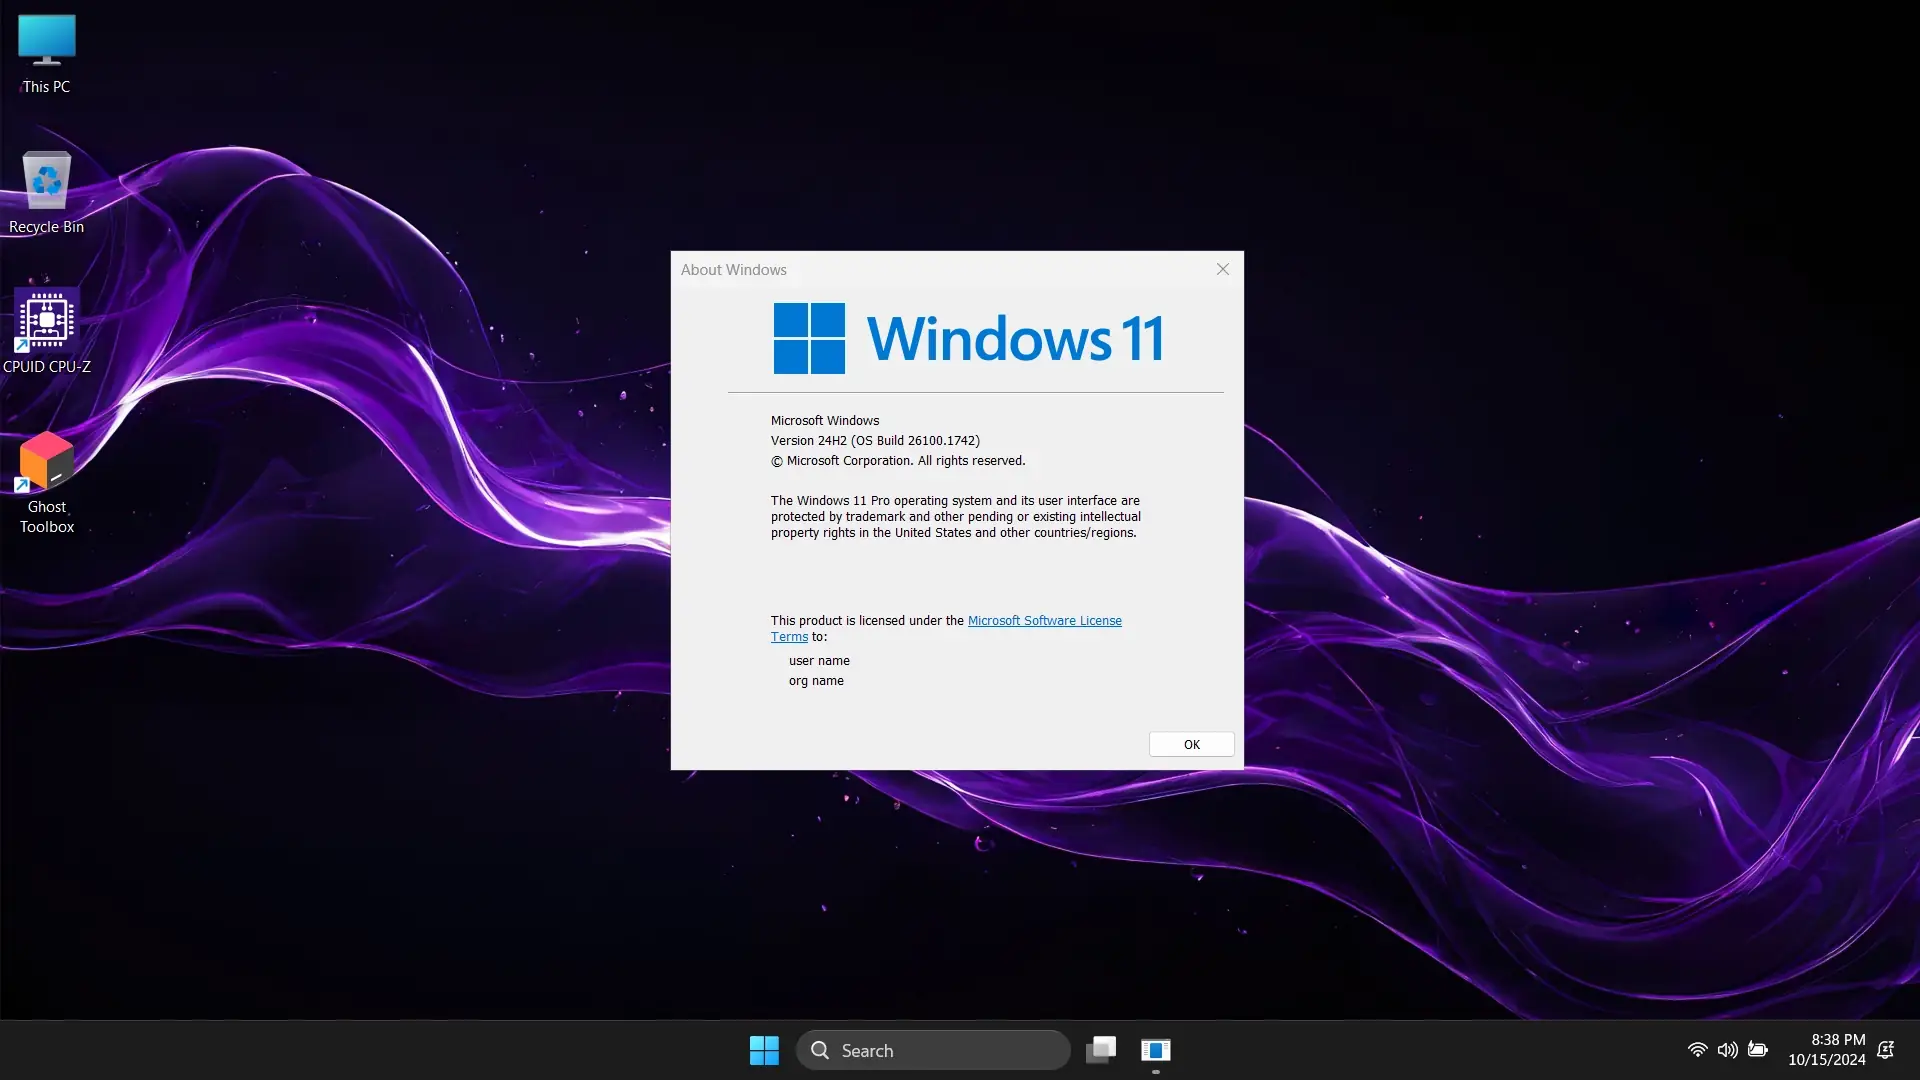Image resolution: width=1920 pixels, height=1080 pixels.
Task: Open the notification bell icon
Action: [x=1886, y=1050]
